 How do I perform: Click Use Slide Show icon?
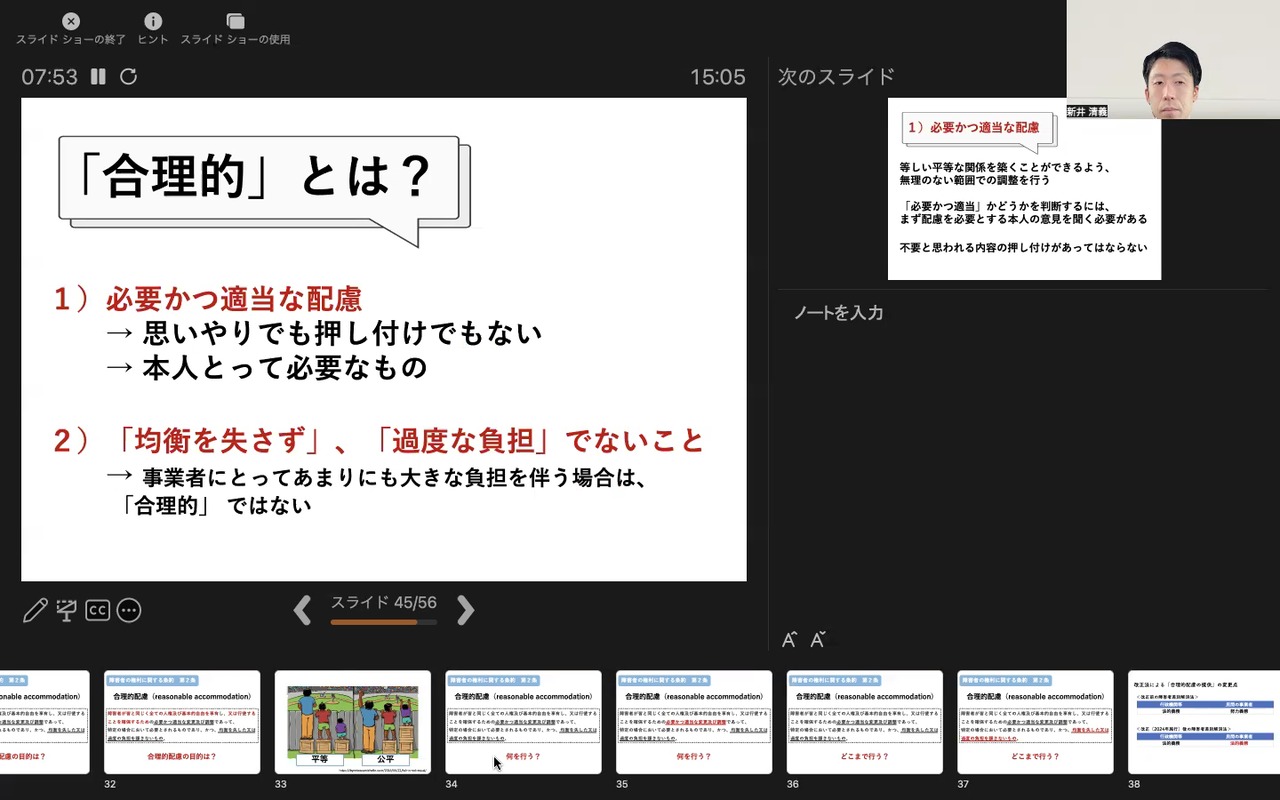[235, 21]
